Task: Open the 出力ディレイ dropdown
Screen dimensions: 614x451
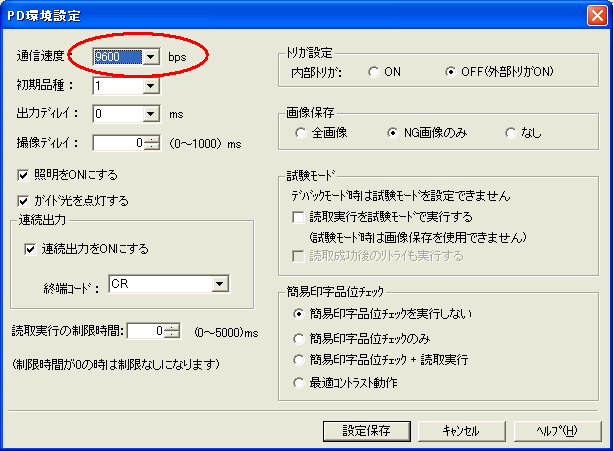Action: coord(151,114)
